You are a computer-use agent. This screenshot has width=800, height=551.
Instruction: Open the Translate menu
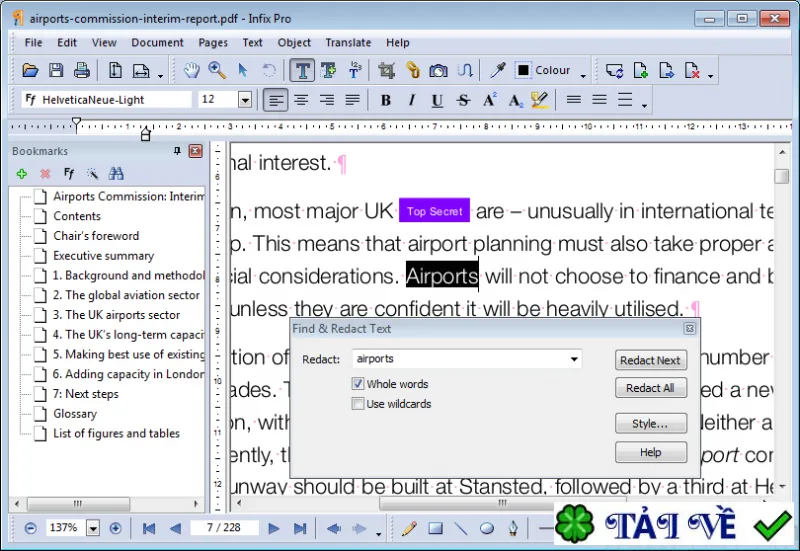click(348, 43)
